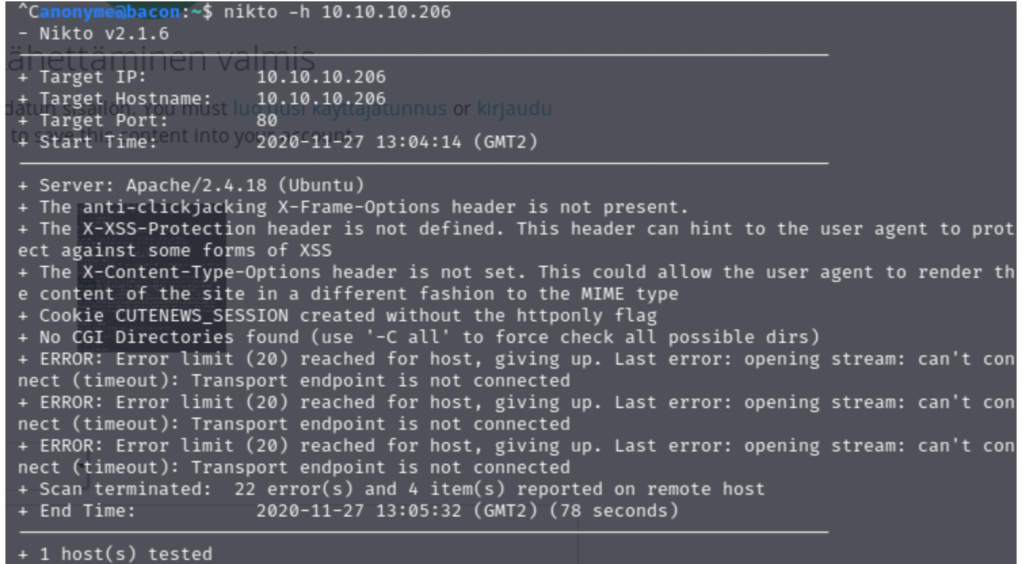Click the "kirjaudu" login link
This screenshot has height=564, width=1022.
(513, 108)
